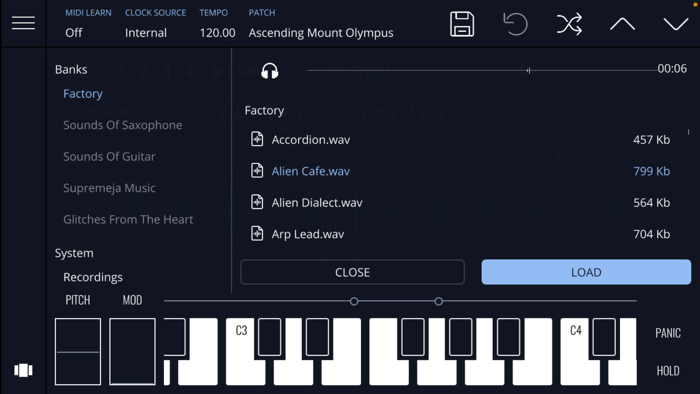Screen dimensions: 700x394
Task: Click the Arp Lead.wav file icon
Action: point(257,233)
